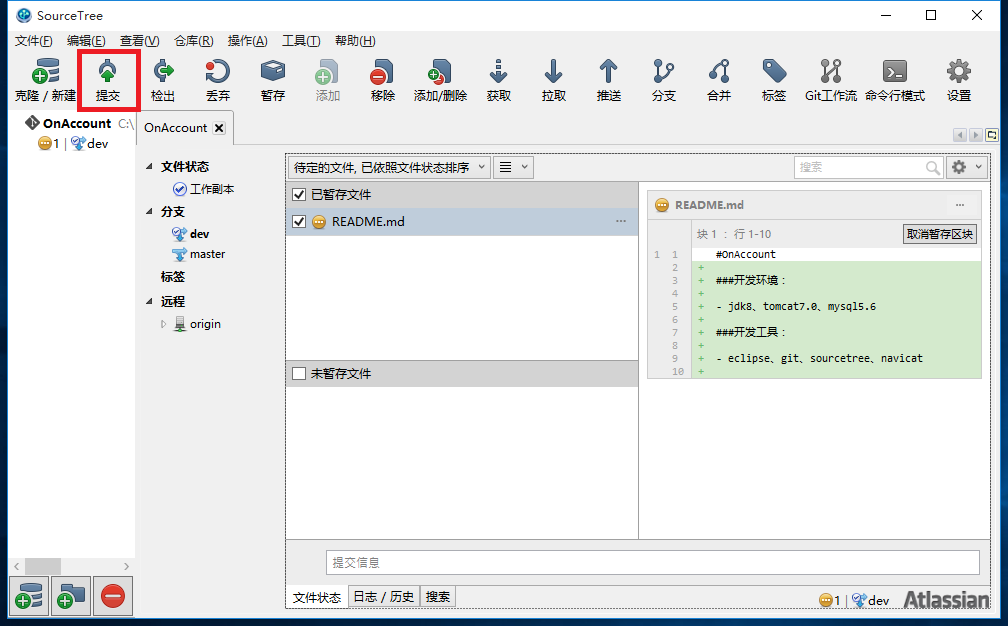
Task: Collapse the 分支 (branches) tree section
Action: pyautogui.click(x=149, y=211)
